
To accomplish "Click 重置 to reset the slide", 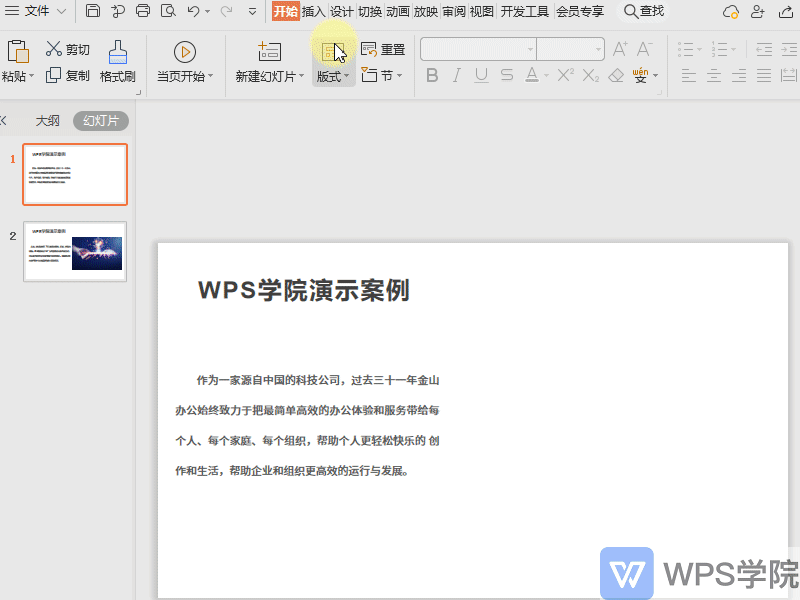I will pyautogui.click(x=383, y=49).
